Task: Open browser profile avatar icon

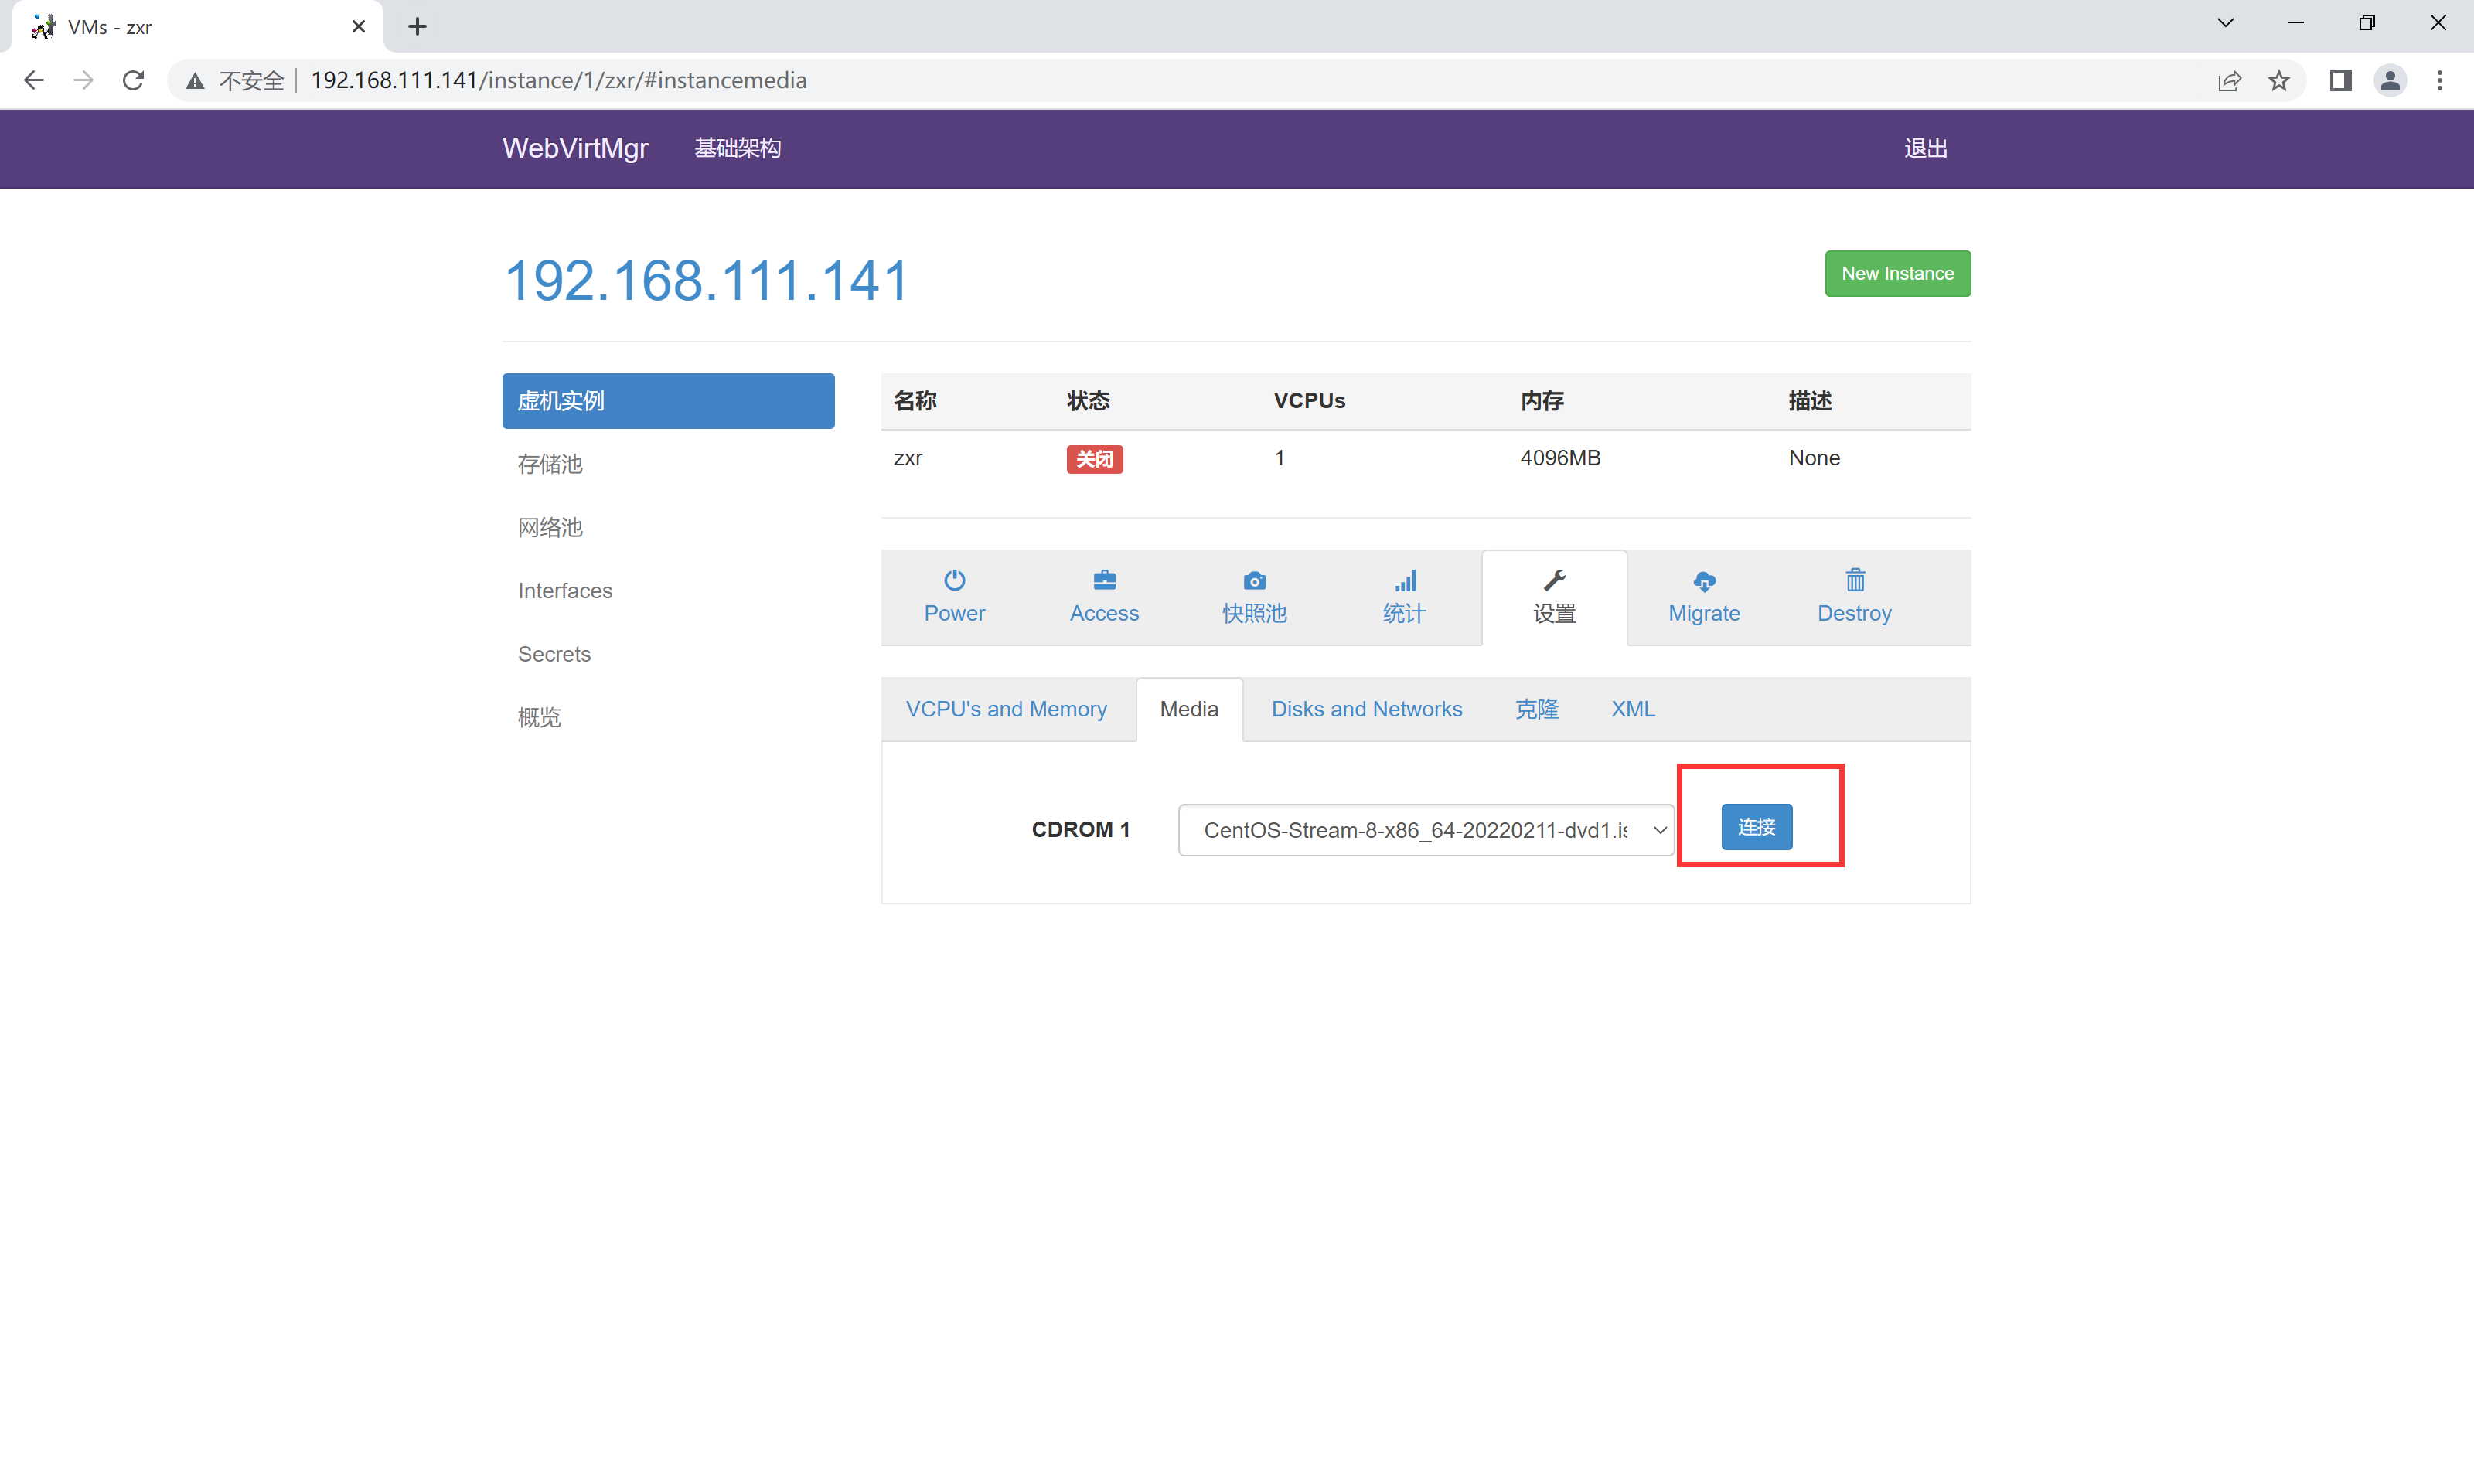Action: click(2389, 80)
